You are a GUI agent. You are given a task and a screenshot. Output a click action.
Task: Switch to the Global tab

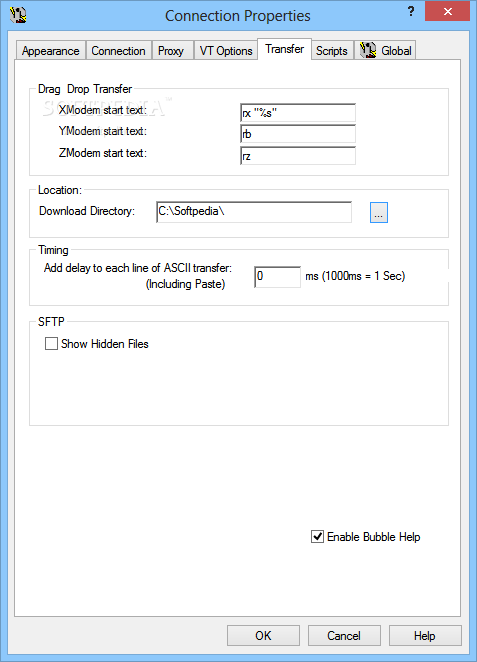pos(385,51)
